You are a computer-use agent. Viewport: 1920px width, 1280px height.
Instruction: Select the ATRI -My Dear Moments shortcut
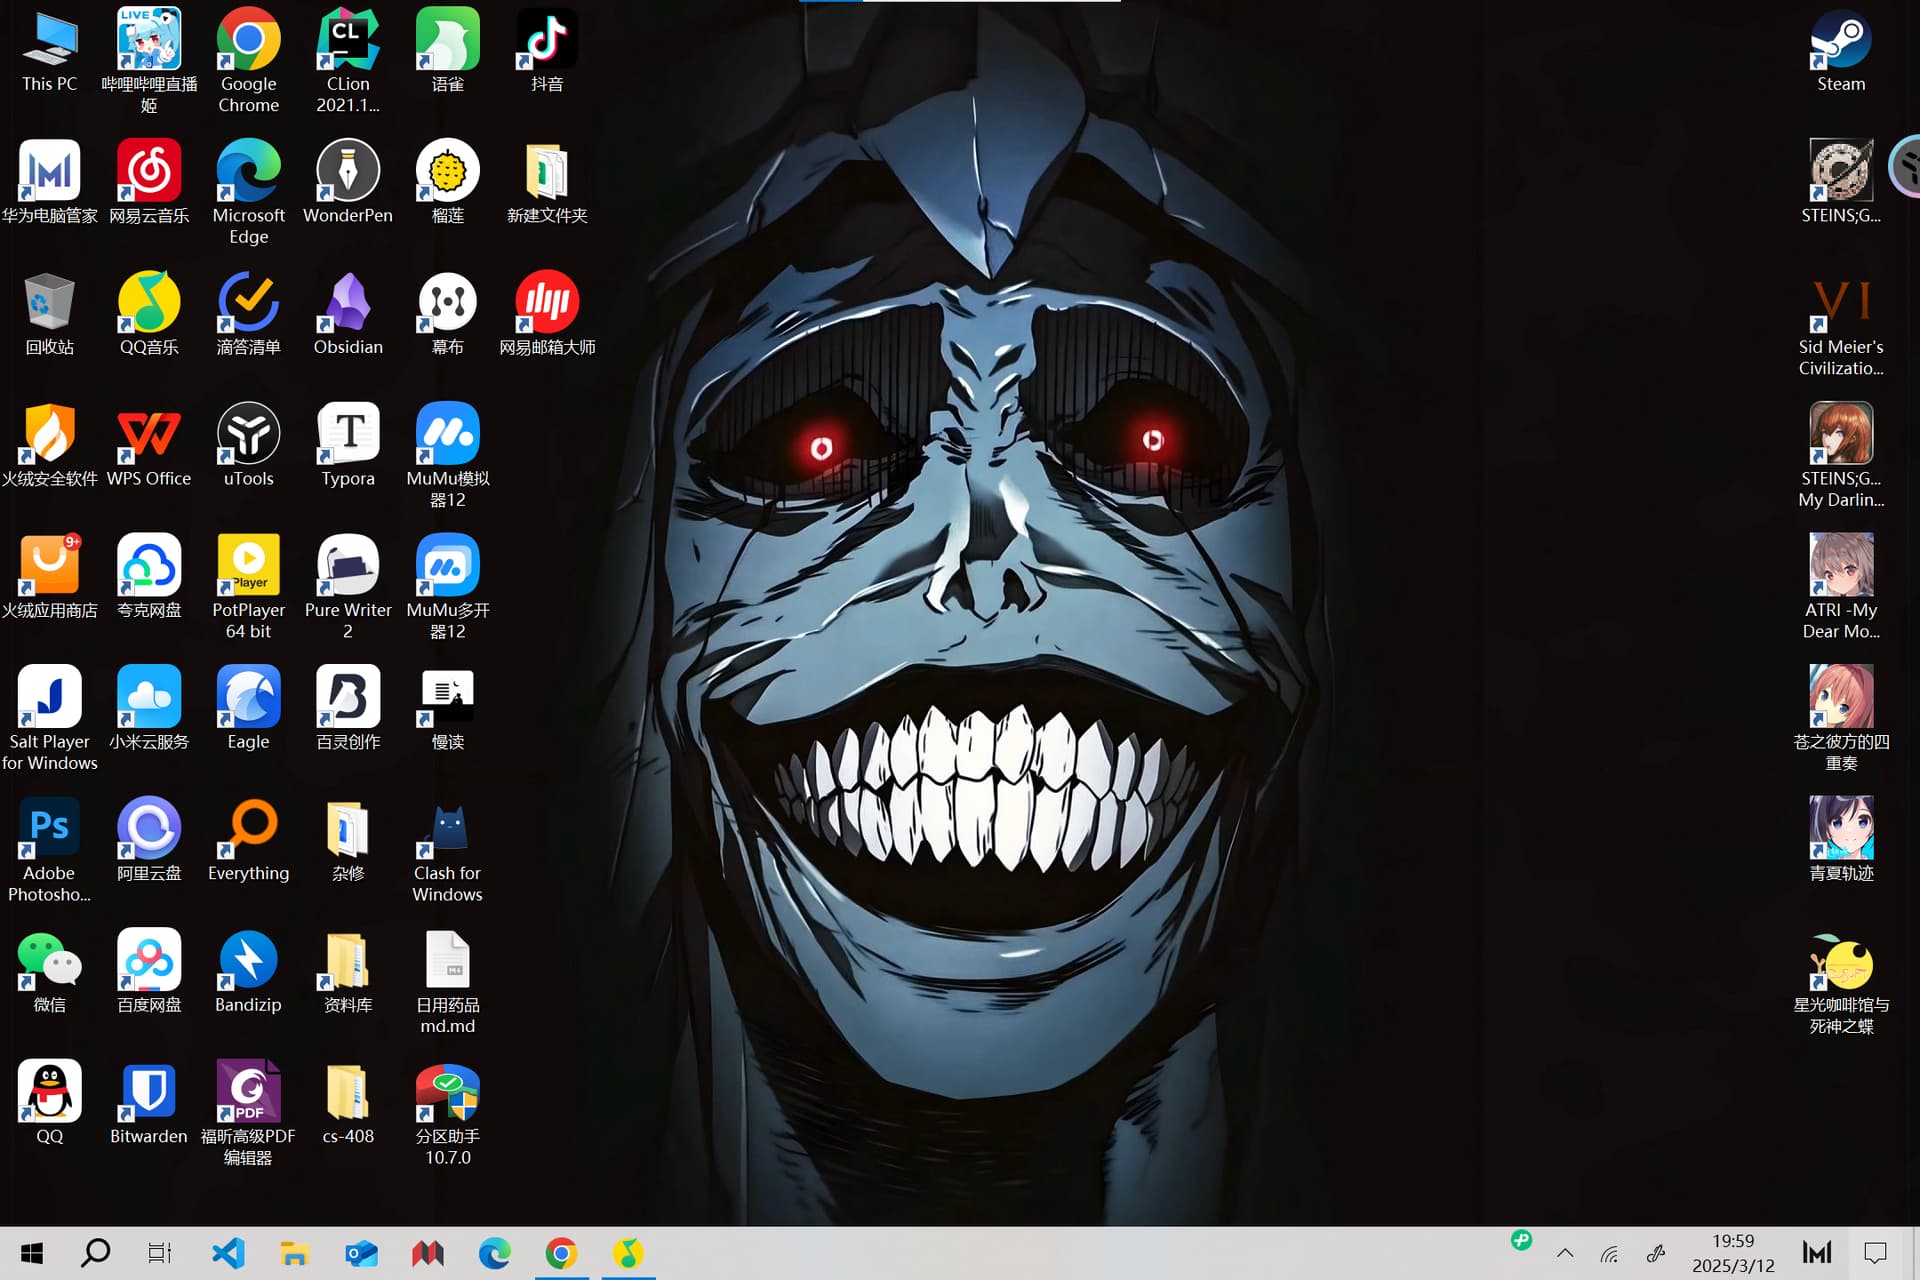click(1841, 587)
